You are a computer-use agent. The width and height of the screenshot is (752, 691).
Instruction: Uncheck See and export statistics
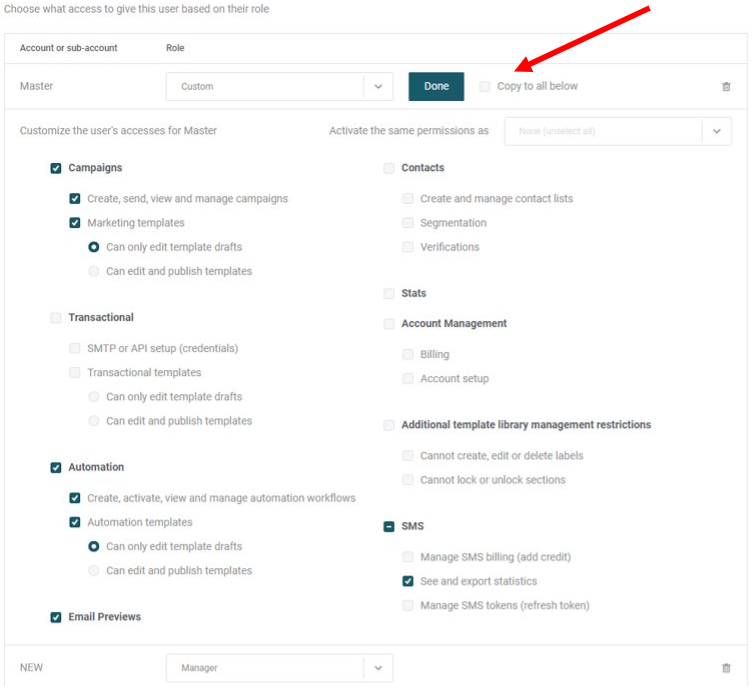point(408,581)
